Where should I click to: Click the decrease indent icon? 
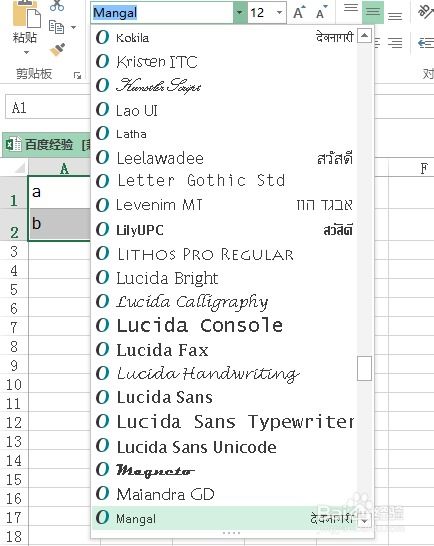(x=426, y=43)
